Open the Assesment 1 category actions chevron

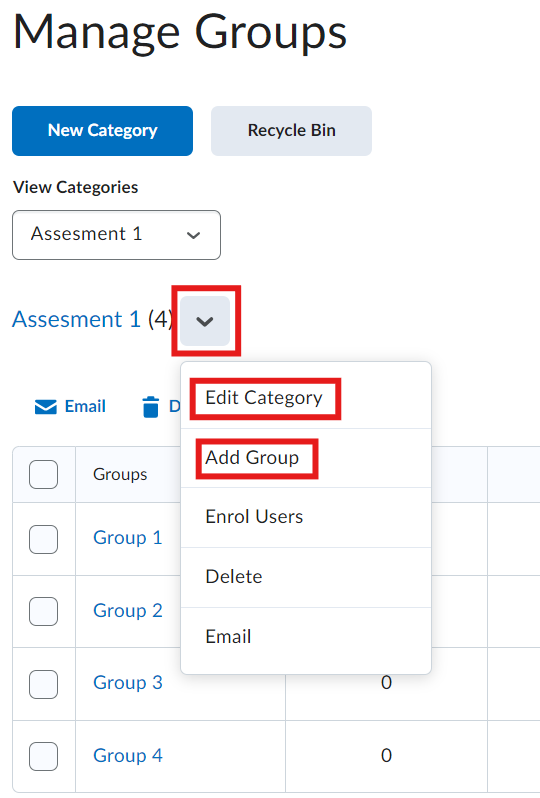pyautogui.click(x=205, y=321)
